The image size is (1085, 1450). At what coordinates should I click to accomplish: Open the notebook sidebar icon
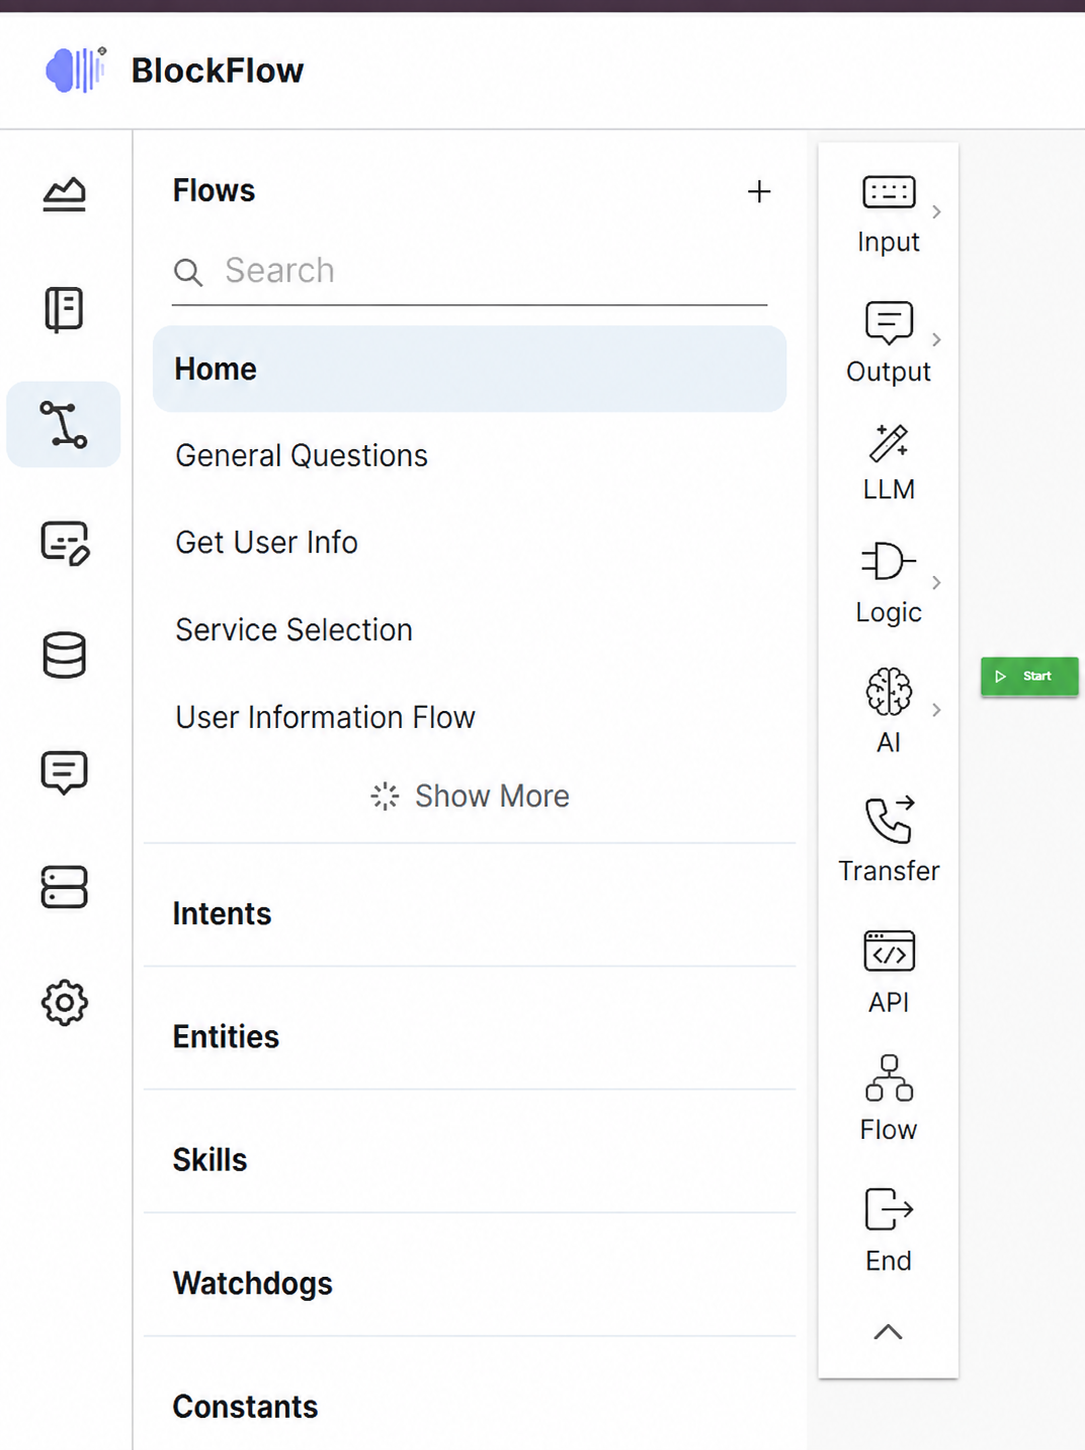tap(64, 309)
